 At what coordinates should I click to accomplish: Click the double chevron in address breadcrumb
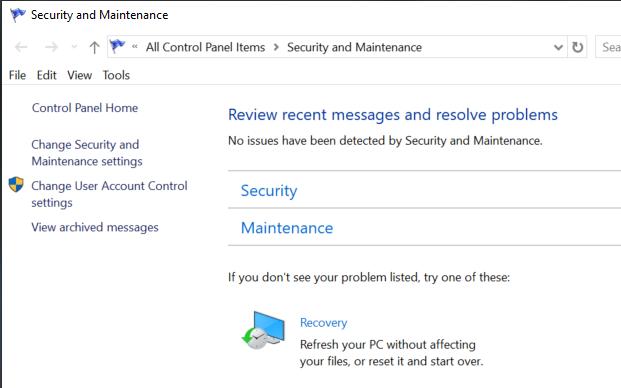(x=135, y=47)
